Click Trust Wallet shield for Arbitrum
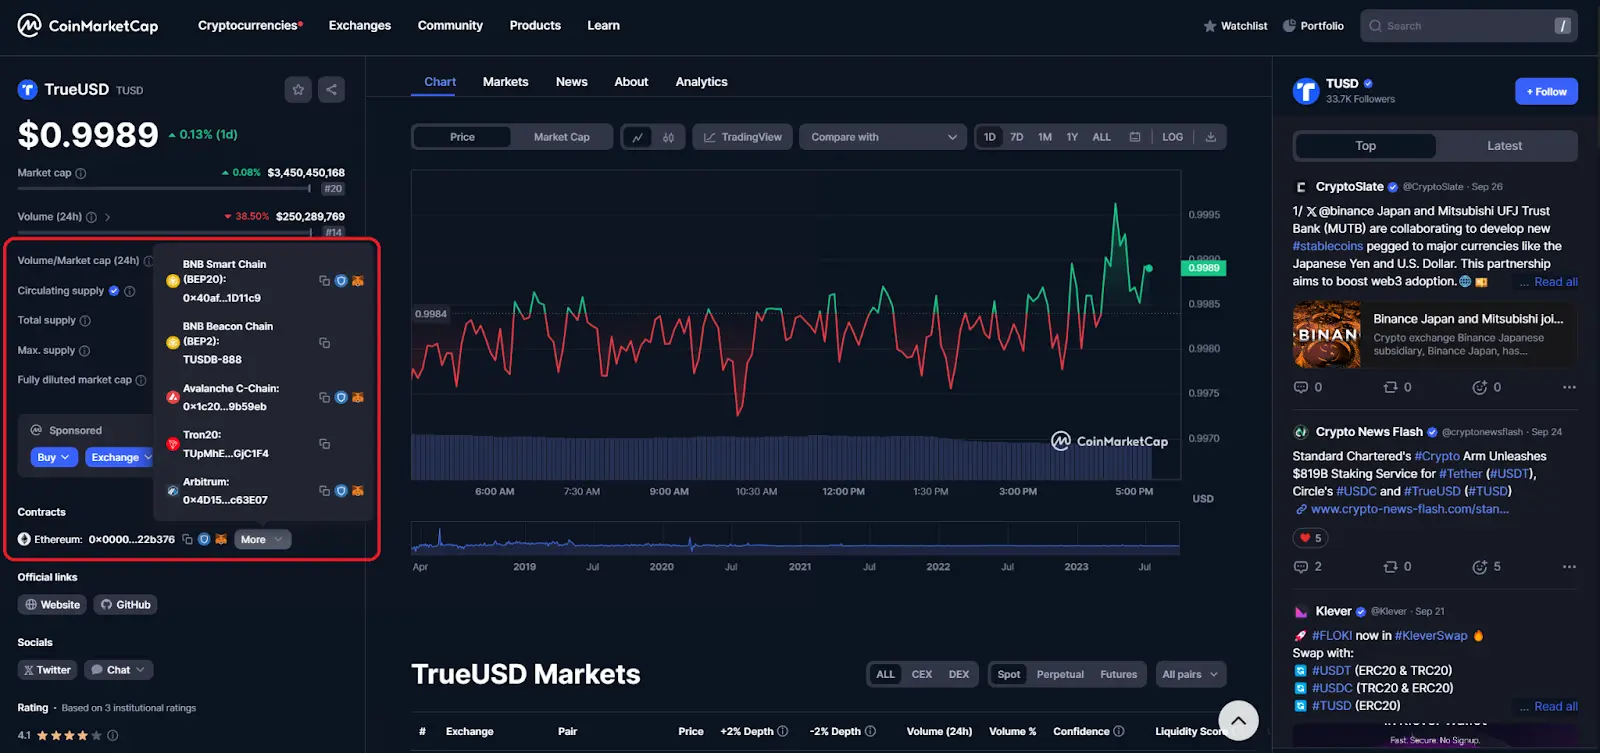The width and height of the screenshot is (1600, 753). click(x=341, y=491)
